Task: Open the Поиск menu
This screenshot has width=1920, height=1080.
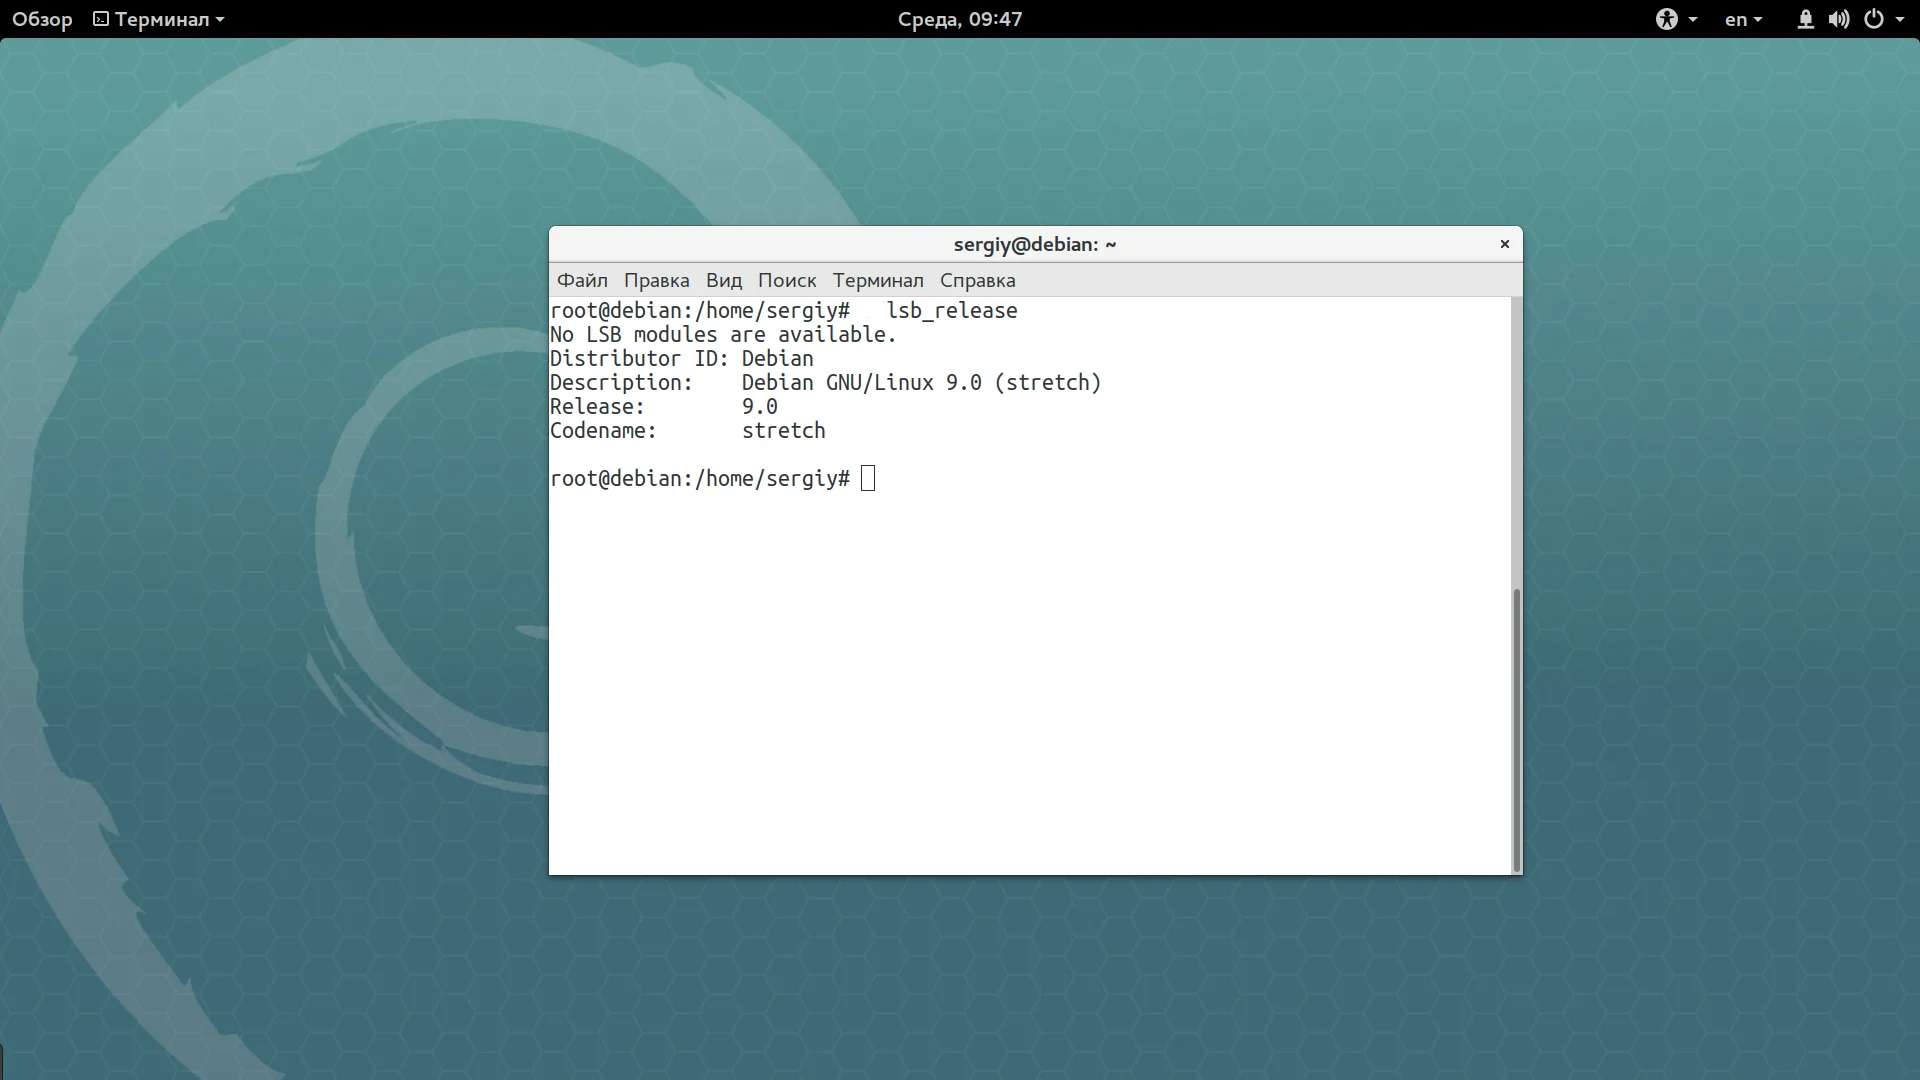Action: coord(786,280)
